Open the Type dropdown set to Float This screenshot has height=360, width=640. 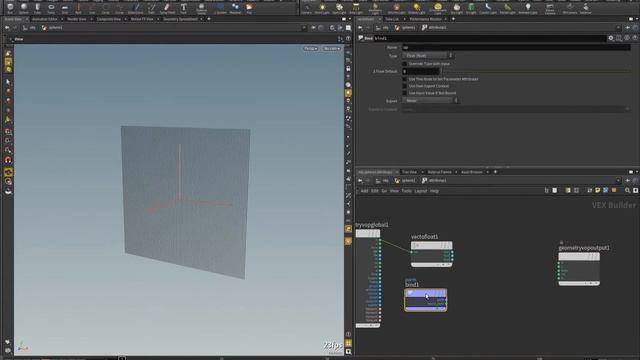(x=428, y=56)
